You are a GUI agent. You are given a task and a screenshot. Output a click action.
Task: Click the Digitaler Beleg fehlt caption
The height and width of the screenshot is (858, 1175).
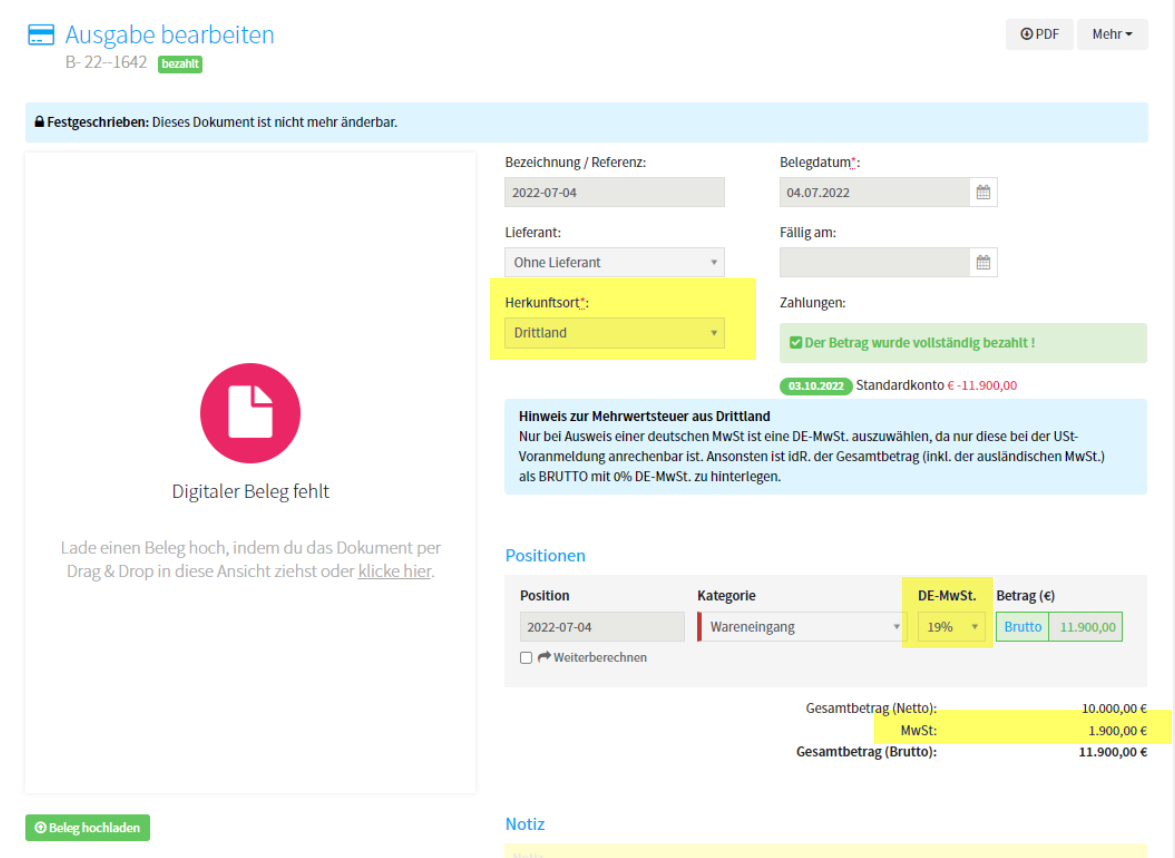[x=250, y=492]
